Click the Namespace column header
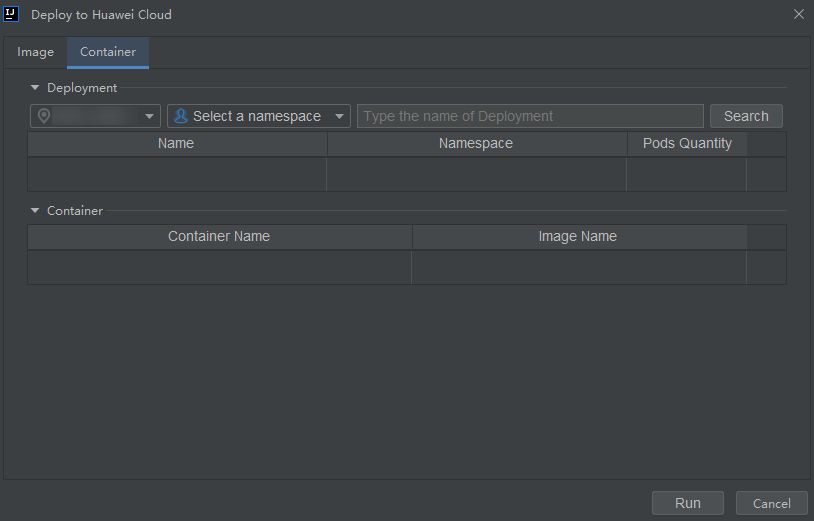Screen dimensions: 814x521 point(477,144)
